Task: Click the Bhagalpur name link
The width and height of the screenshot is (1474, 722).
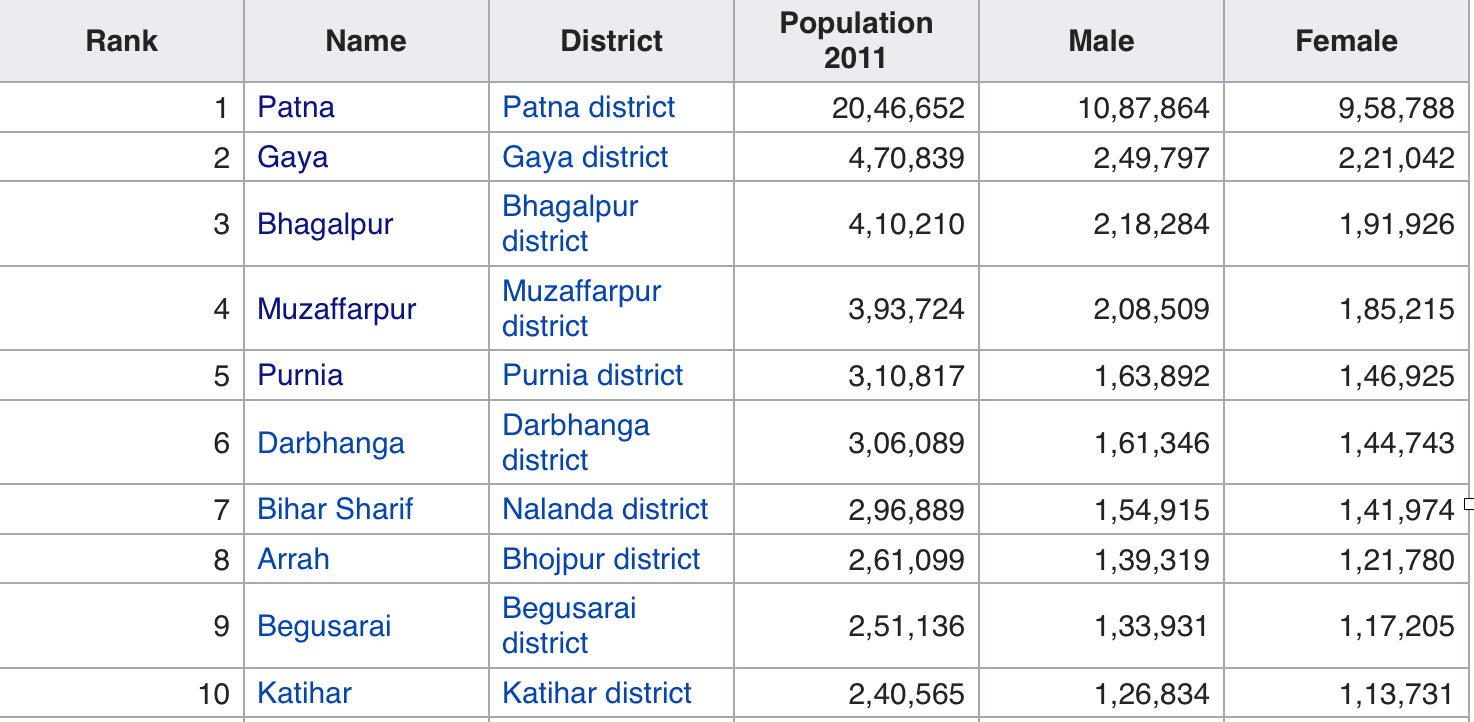Action: tap(325, 224)
